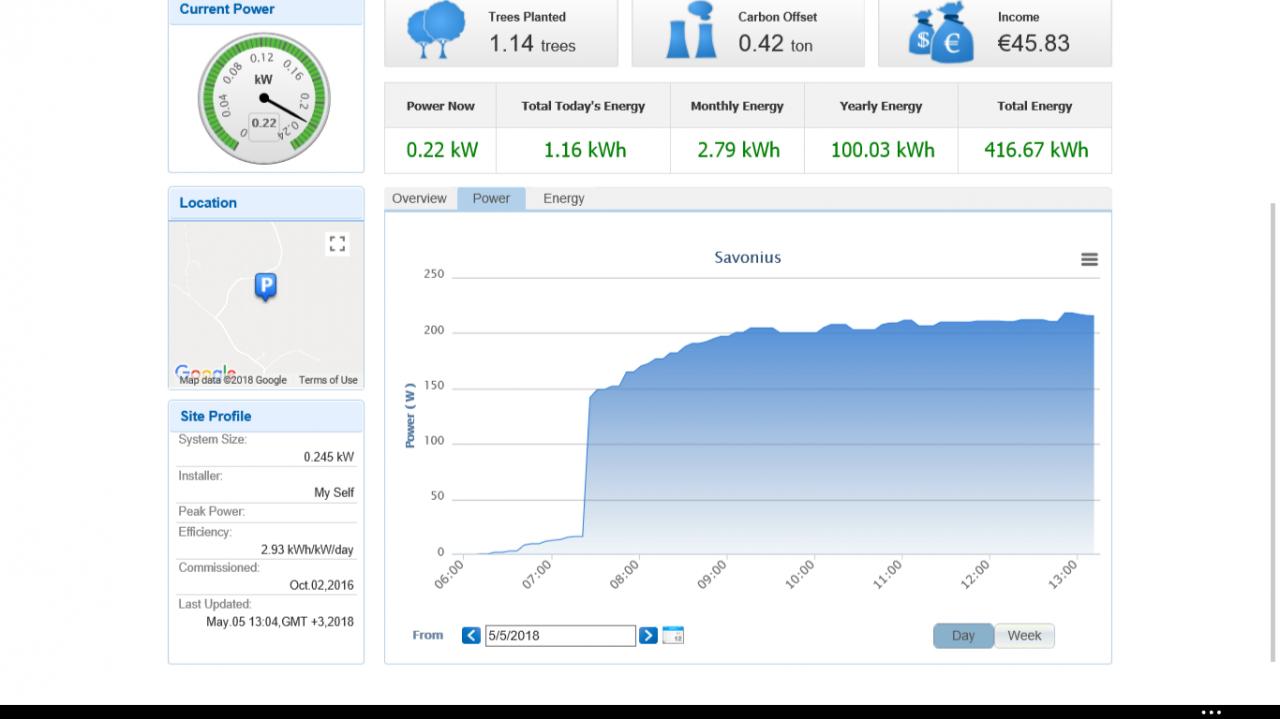This screenshot has height=719, width=1280.
Task: Open the three-dots menu in bottom bar
Action: pos(1211,712)
